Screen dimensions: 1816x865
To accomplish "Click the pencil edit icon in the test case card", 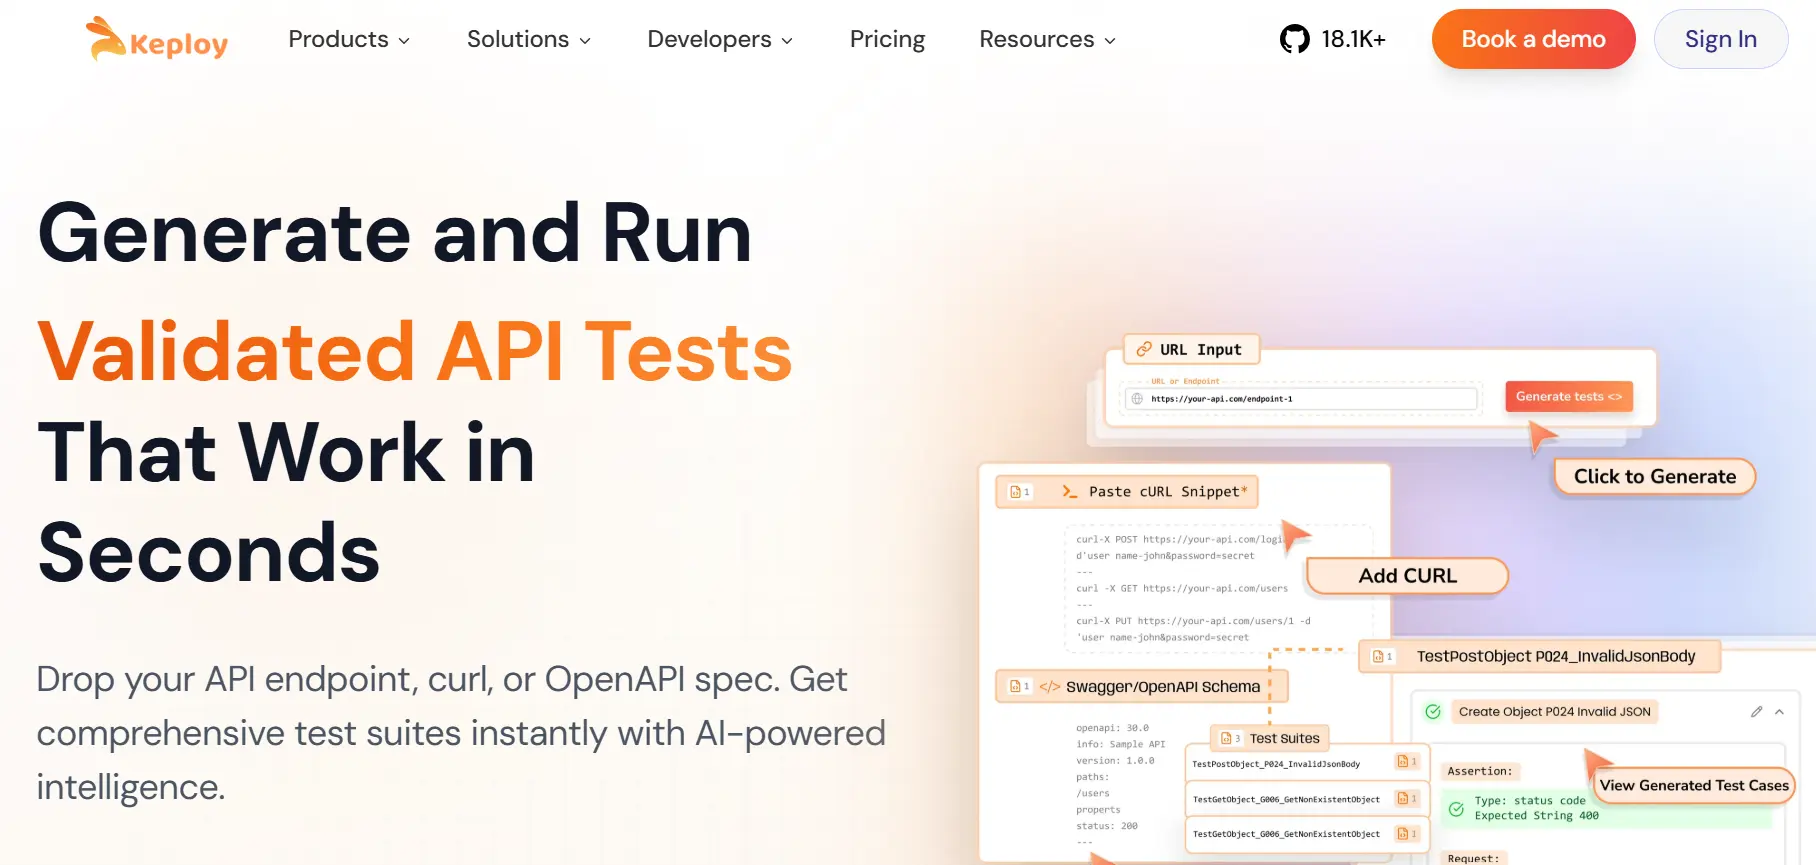I will tap(1756, 711).
